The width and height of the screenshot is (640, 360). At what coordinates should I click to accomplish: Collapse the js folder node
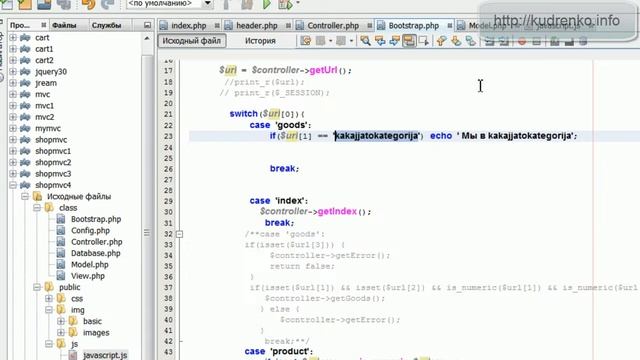(x=49, y=344)
